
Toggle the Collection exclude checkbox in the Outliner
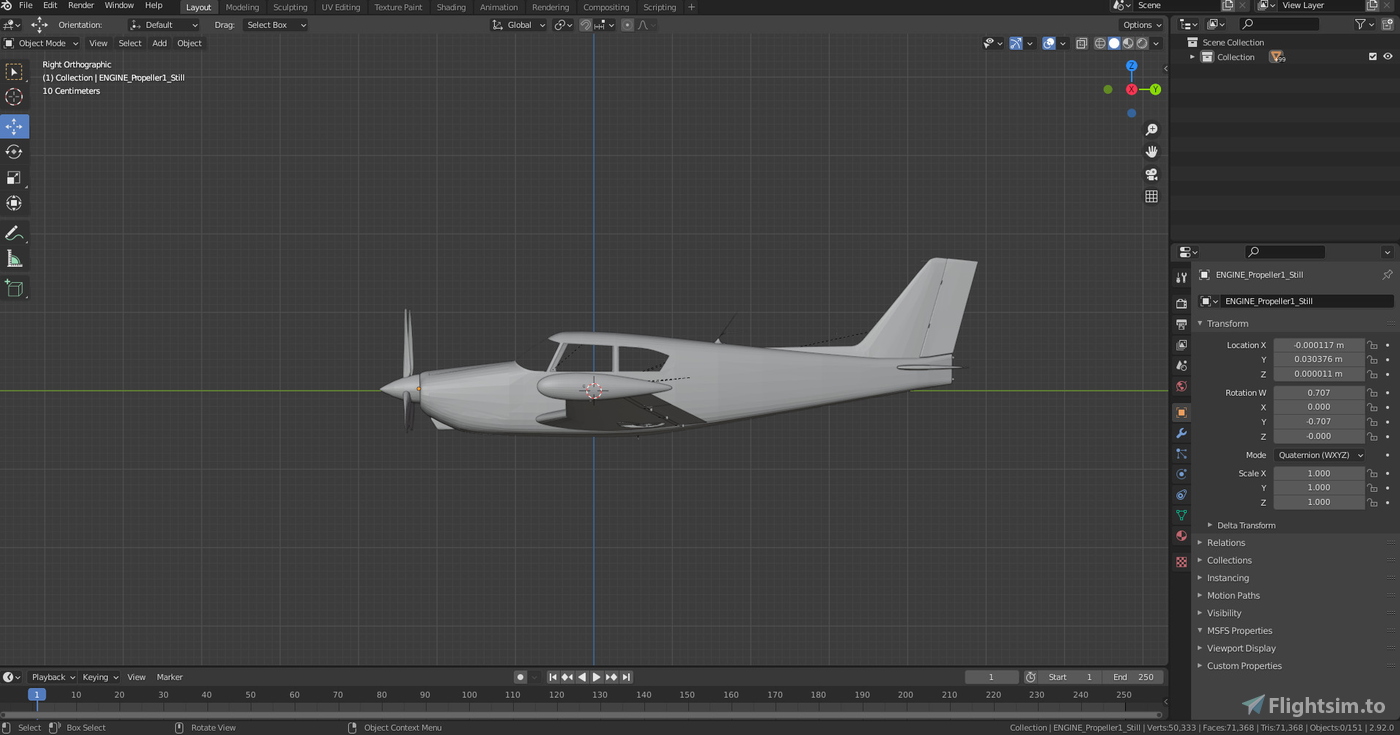[1372, 57]
